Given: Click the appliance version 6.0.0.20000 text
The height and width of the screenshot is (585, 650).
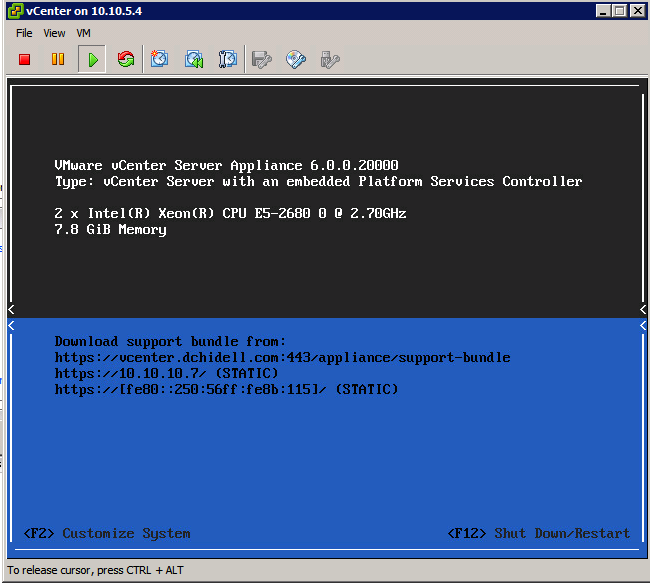Looking at the screenshot, I should click(354, 165).
